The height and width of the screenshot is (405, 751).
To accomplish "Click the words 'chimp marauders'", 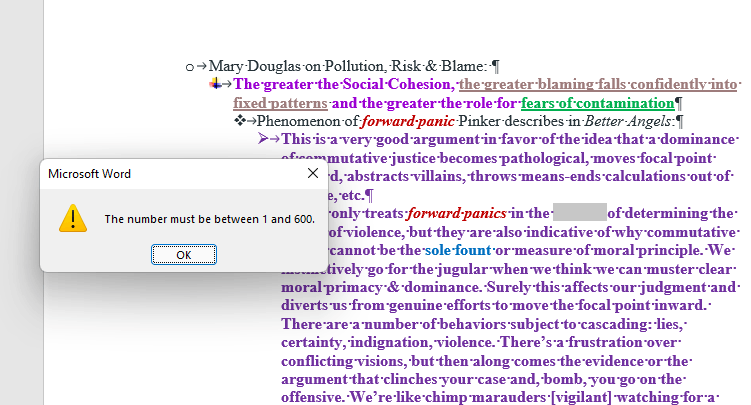I will click(485, 397).
